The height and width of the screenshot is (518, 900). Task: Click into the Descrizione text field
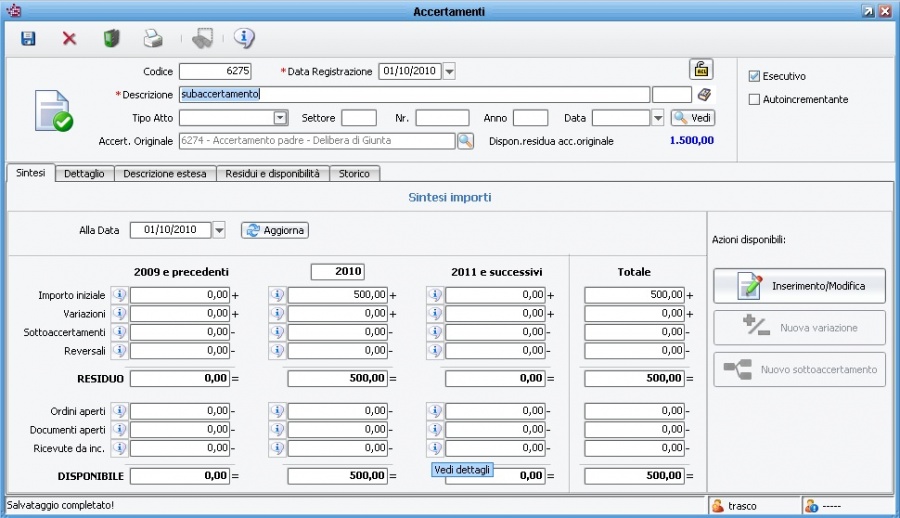[414, 95]
